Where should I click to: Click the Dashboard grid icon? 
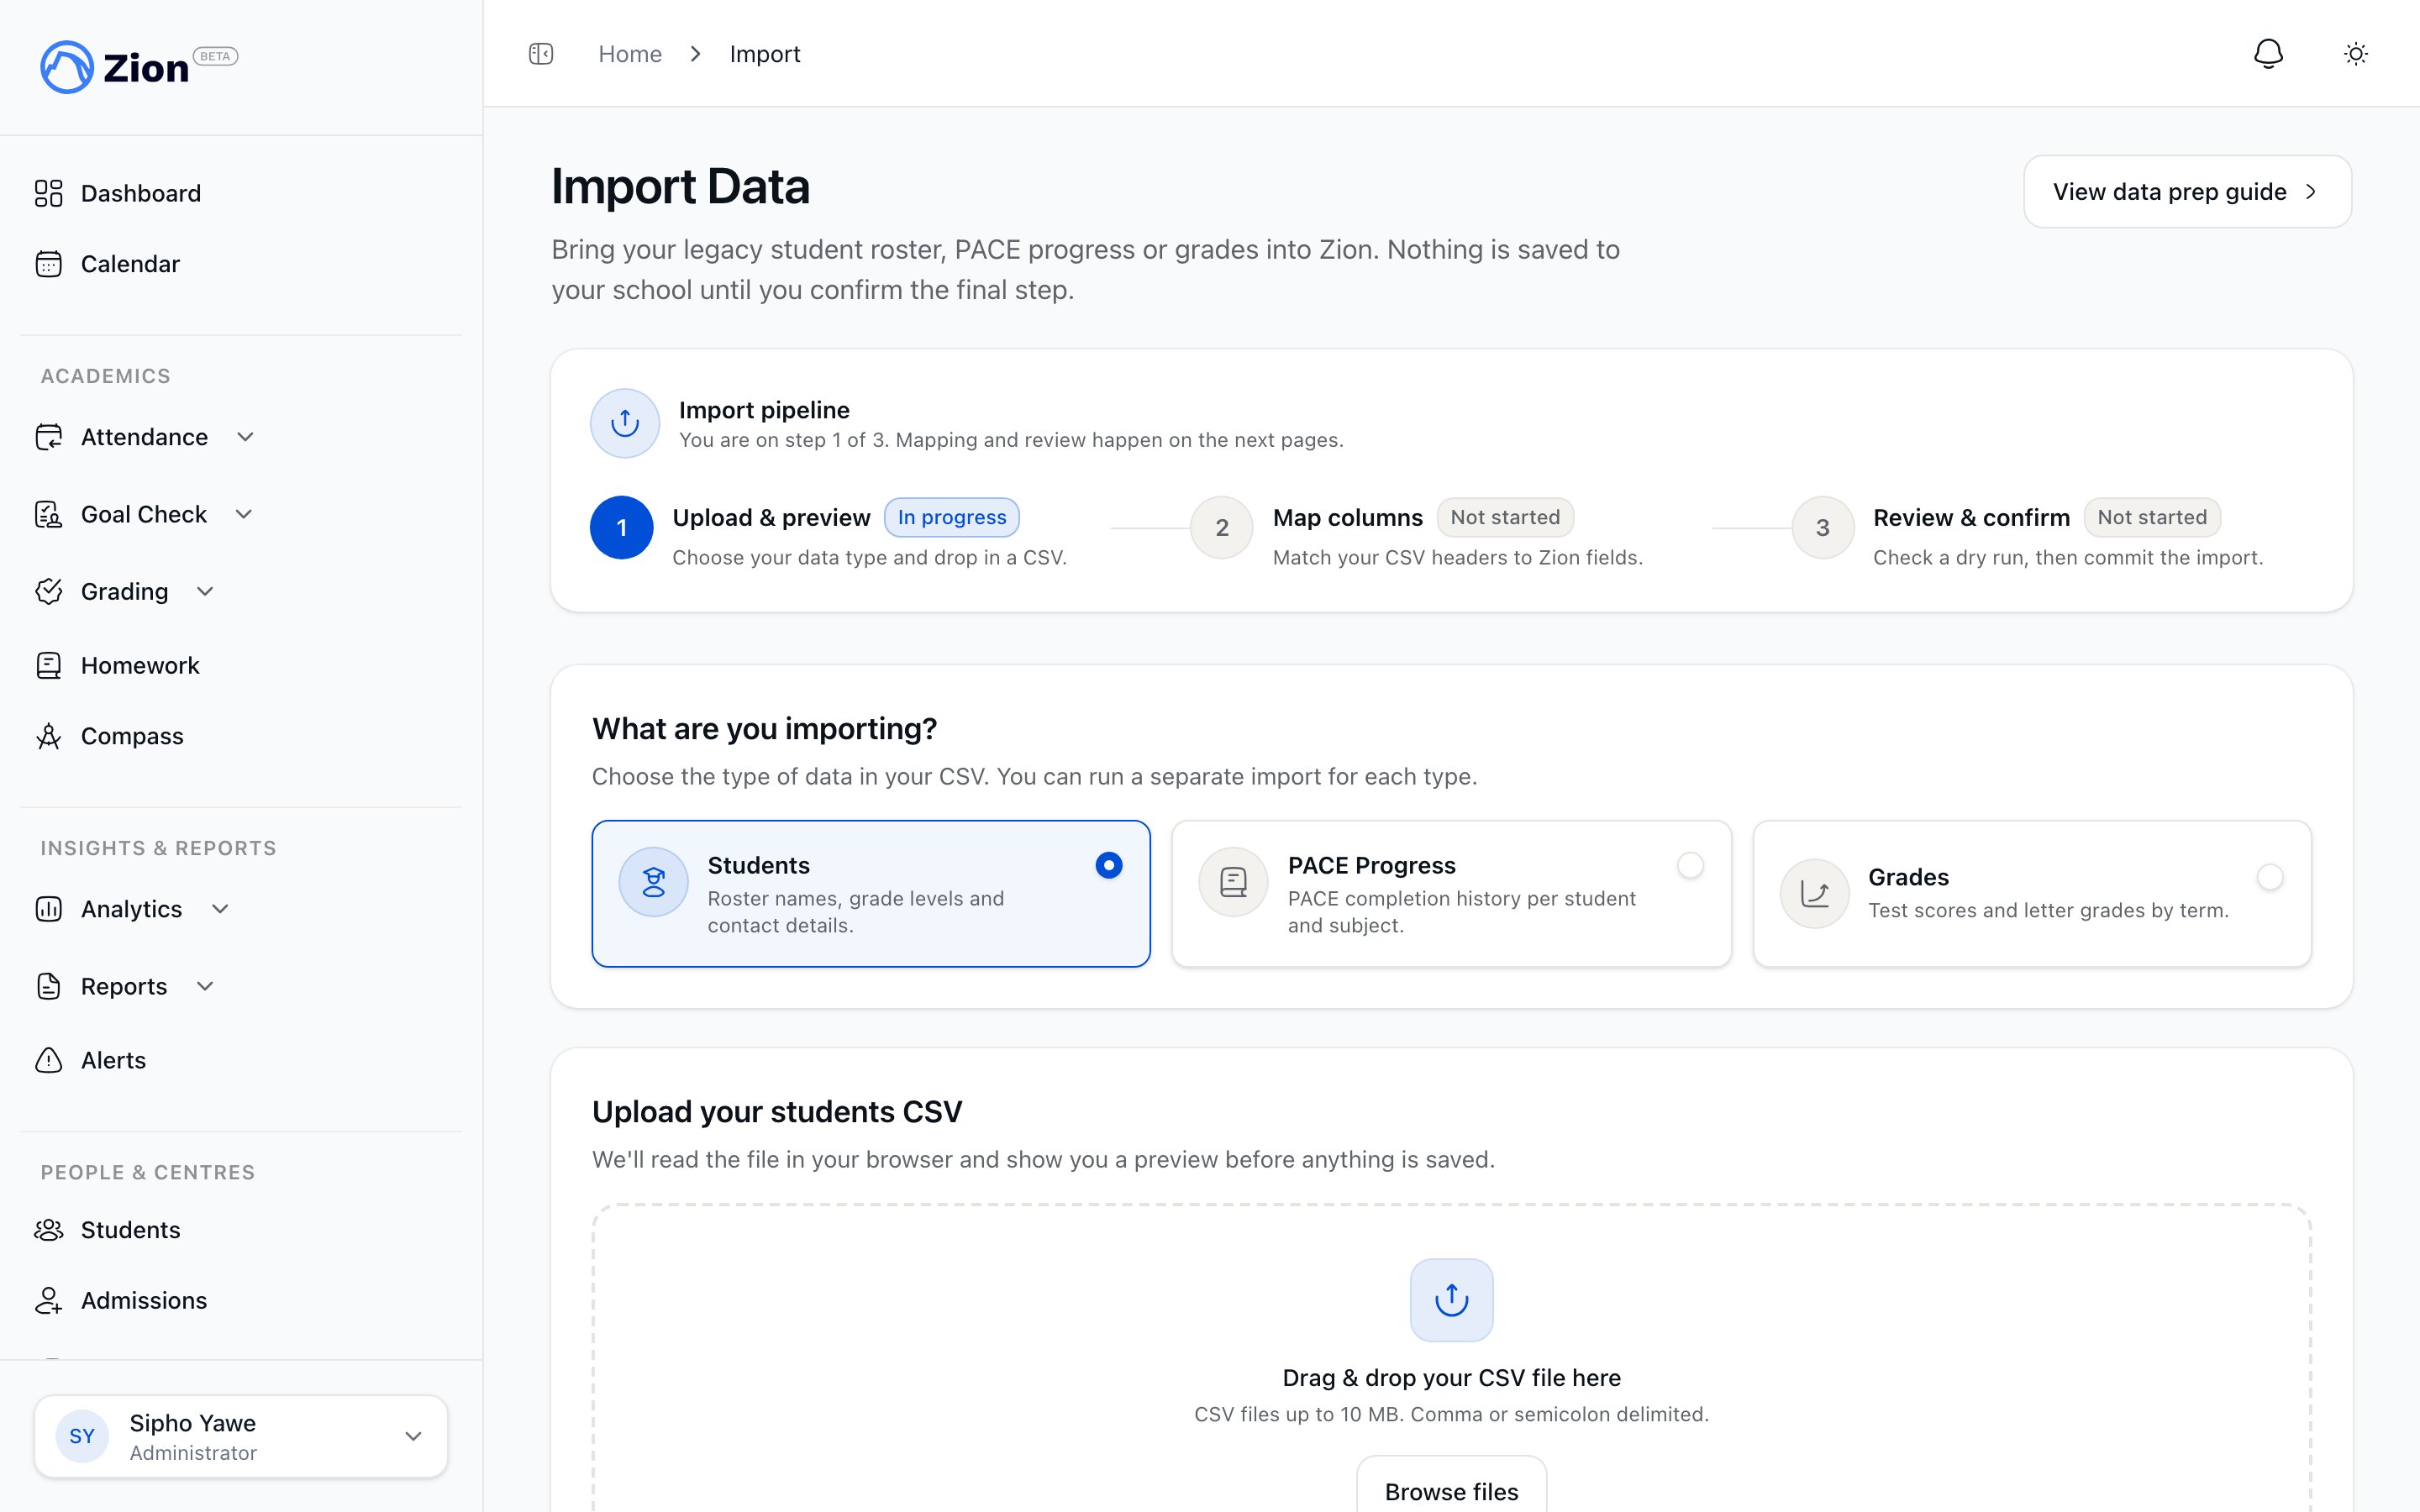49,193
